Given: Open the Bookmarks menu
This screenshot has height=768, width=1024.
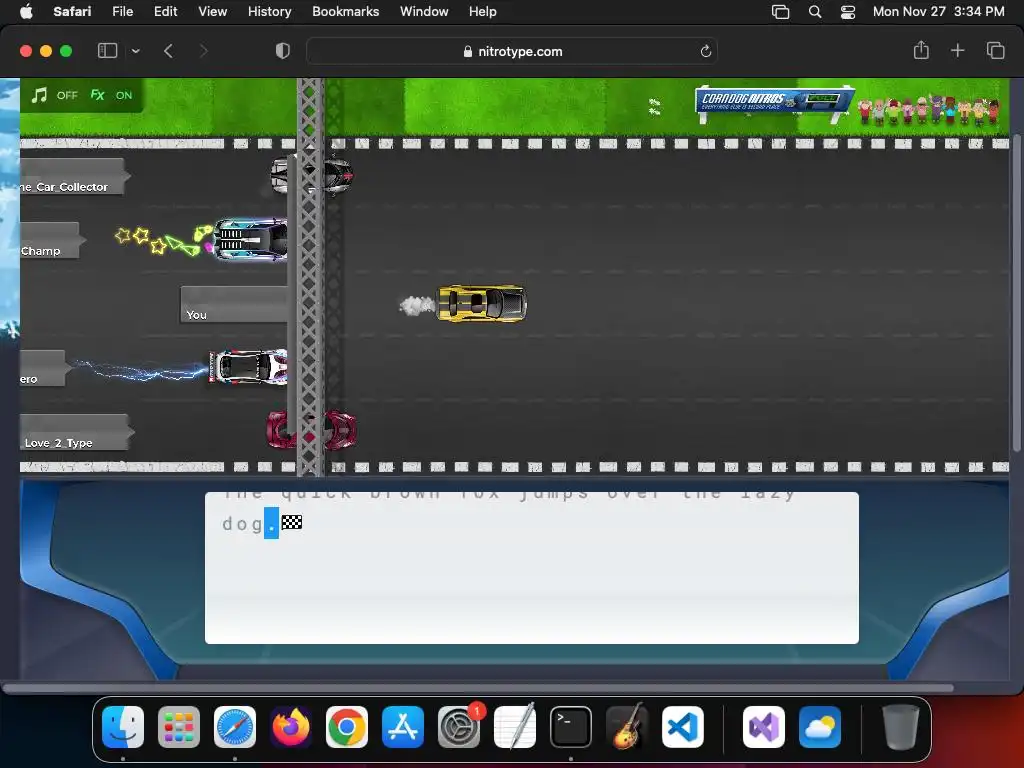Looking at the screenshot, I should tap(345, 12).
